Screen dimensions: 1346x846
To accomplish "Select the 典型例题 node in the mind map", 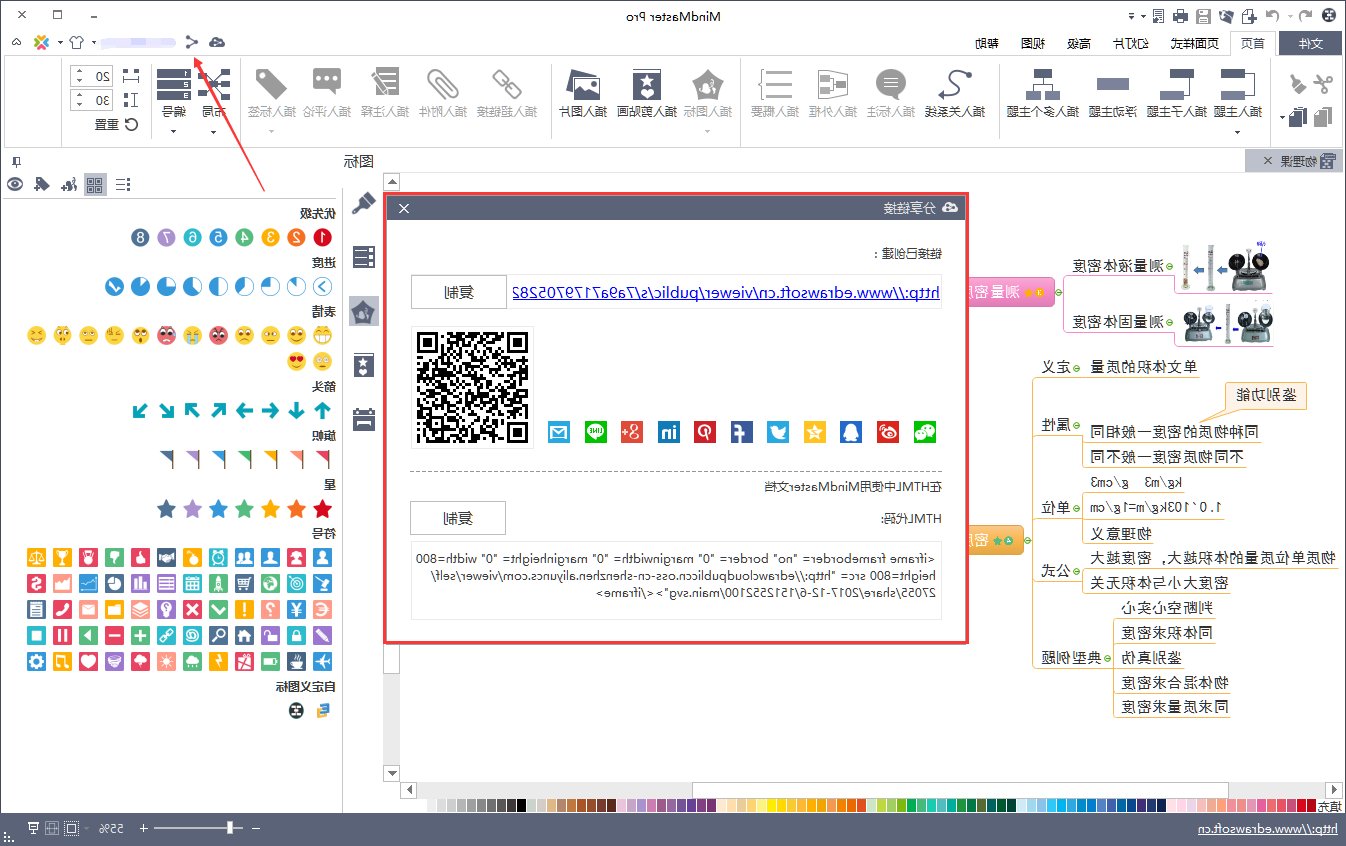I will click(x=1072, y=657).
